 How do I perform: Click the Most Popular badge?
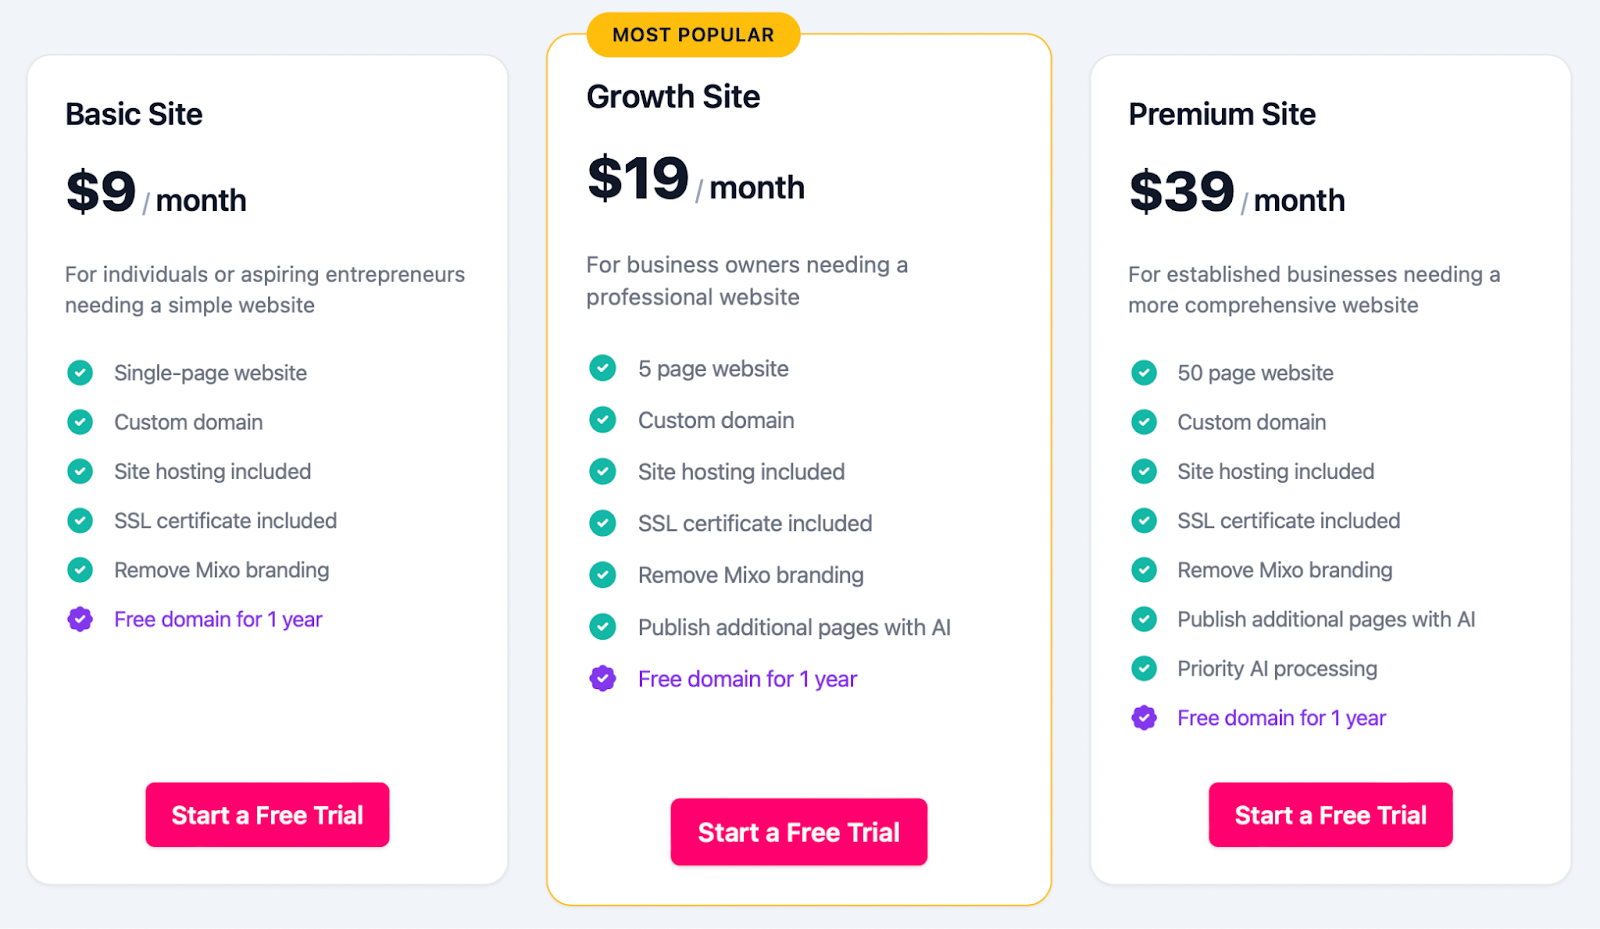click(693, 35)
